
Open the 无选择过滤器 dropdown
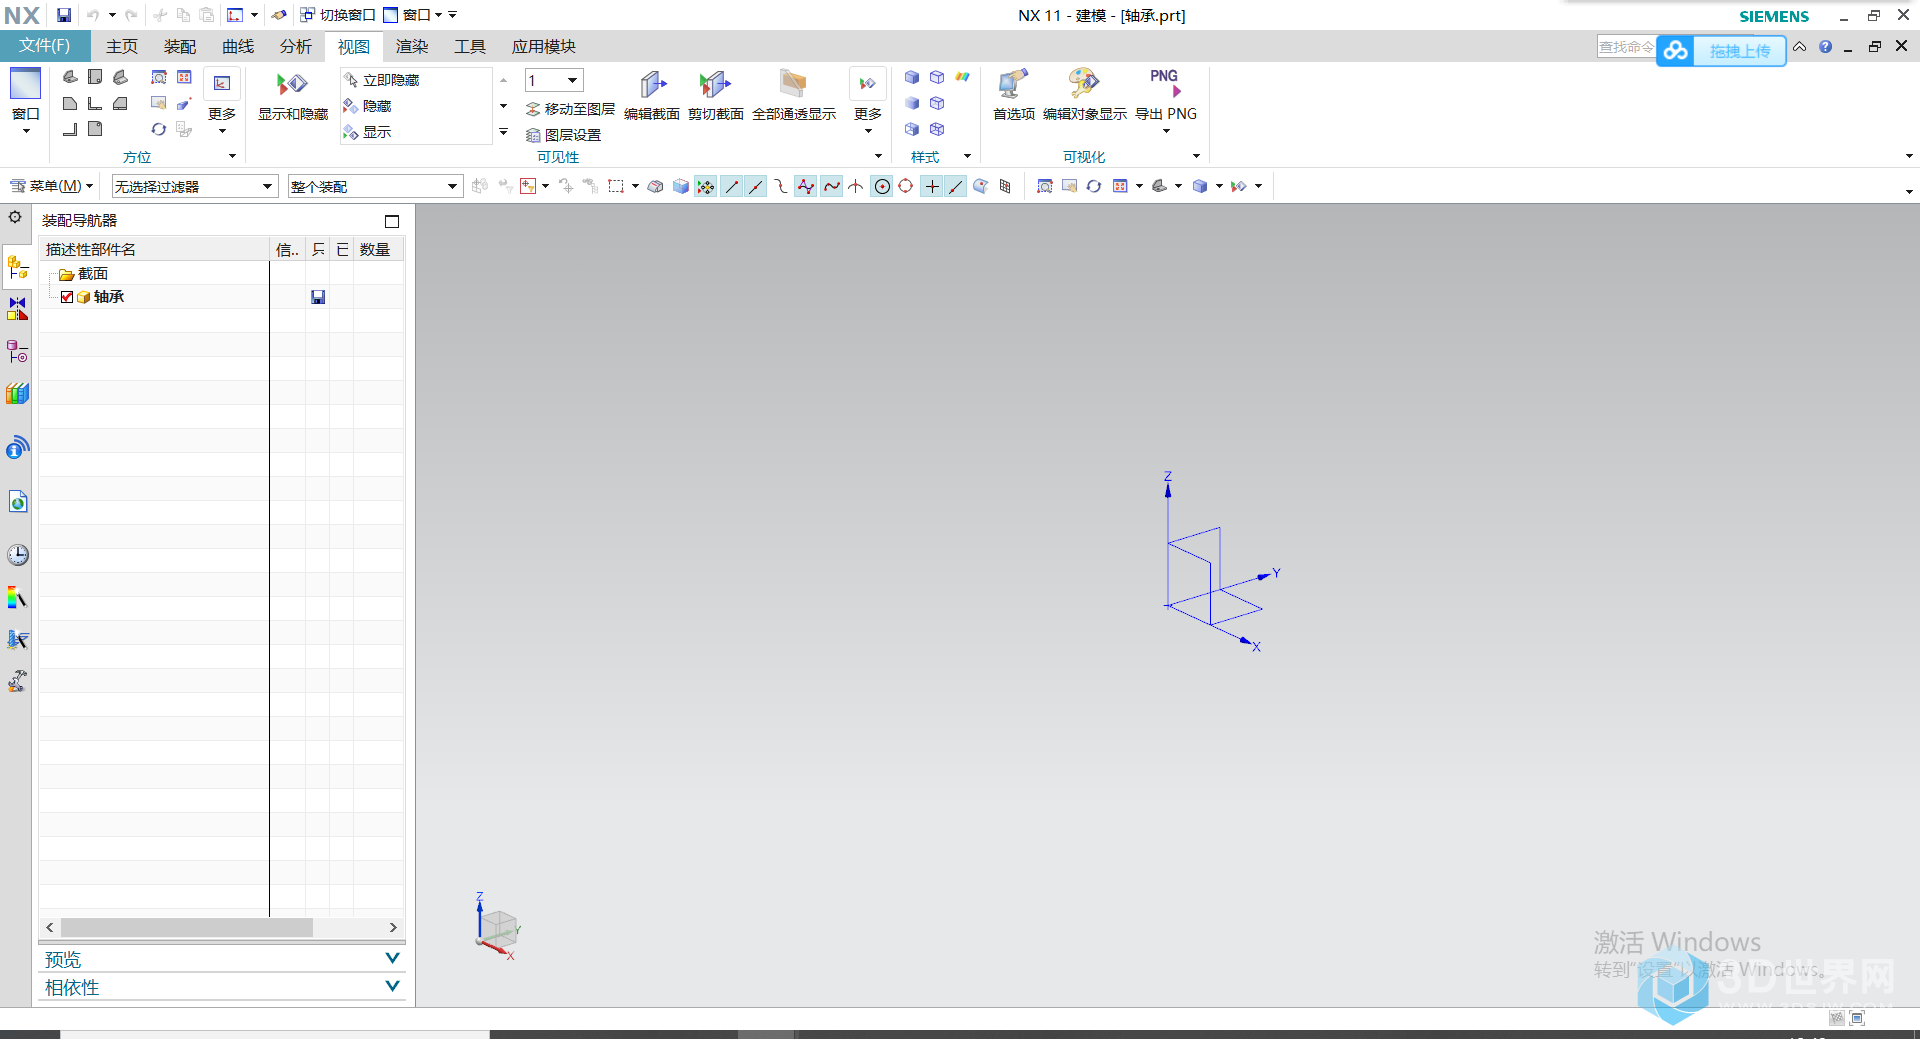pos(195,186)
